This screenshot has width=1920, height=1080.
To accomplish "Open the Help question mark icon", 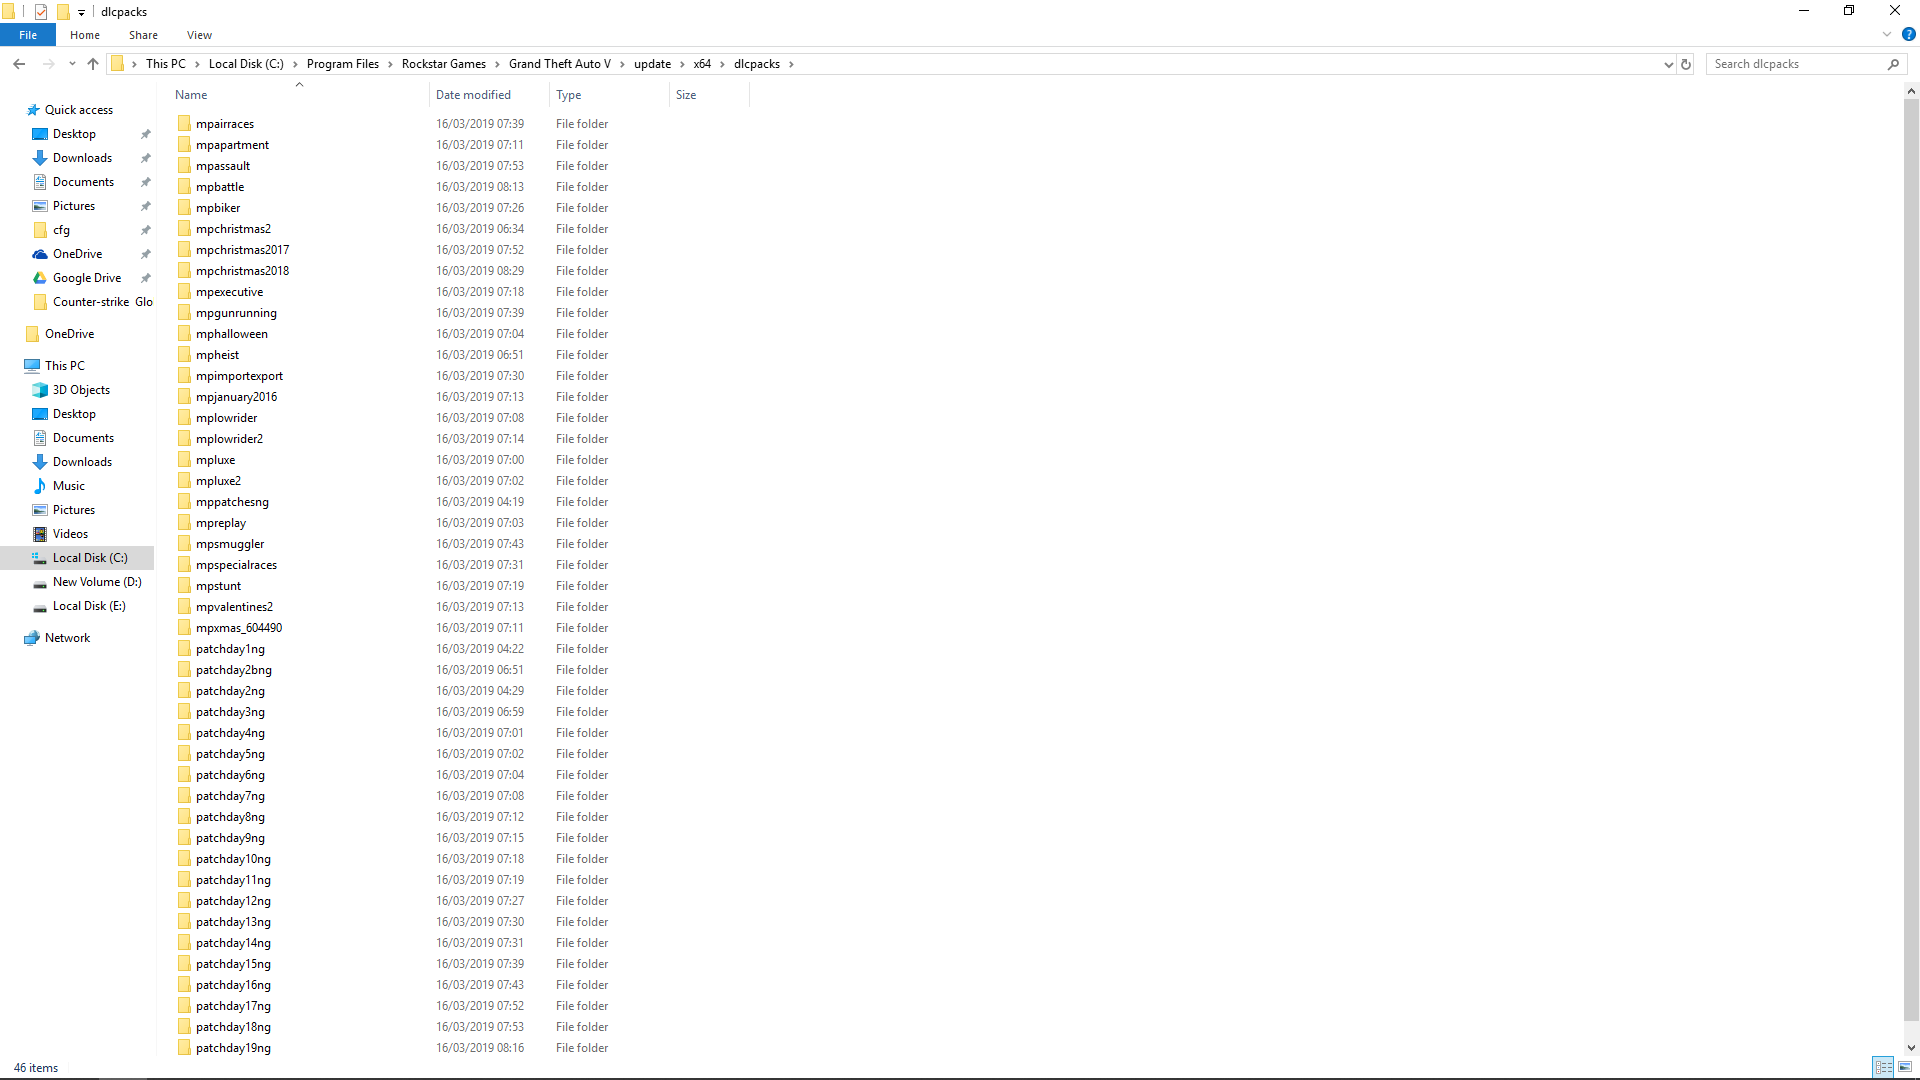I will (1908, 34).
